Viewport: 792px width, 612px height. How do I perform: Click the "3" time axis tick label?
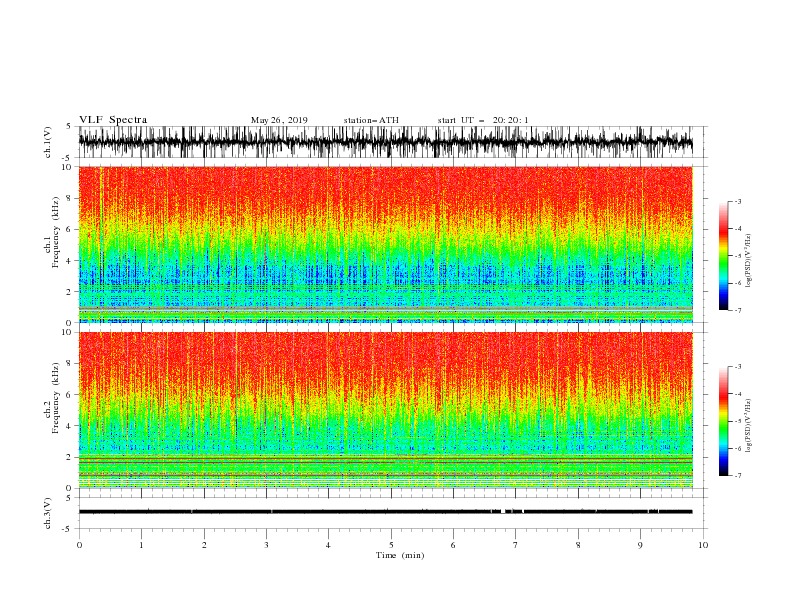click(x=266, y=545)
